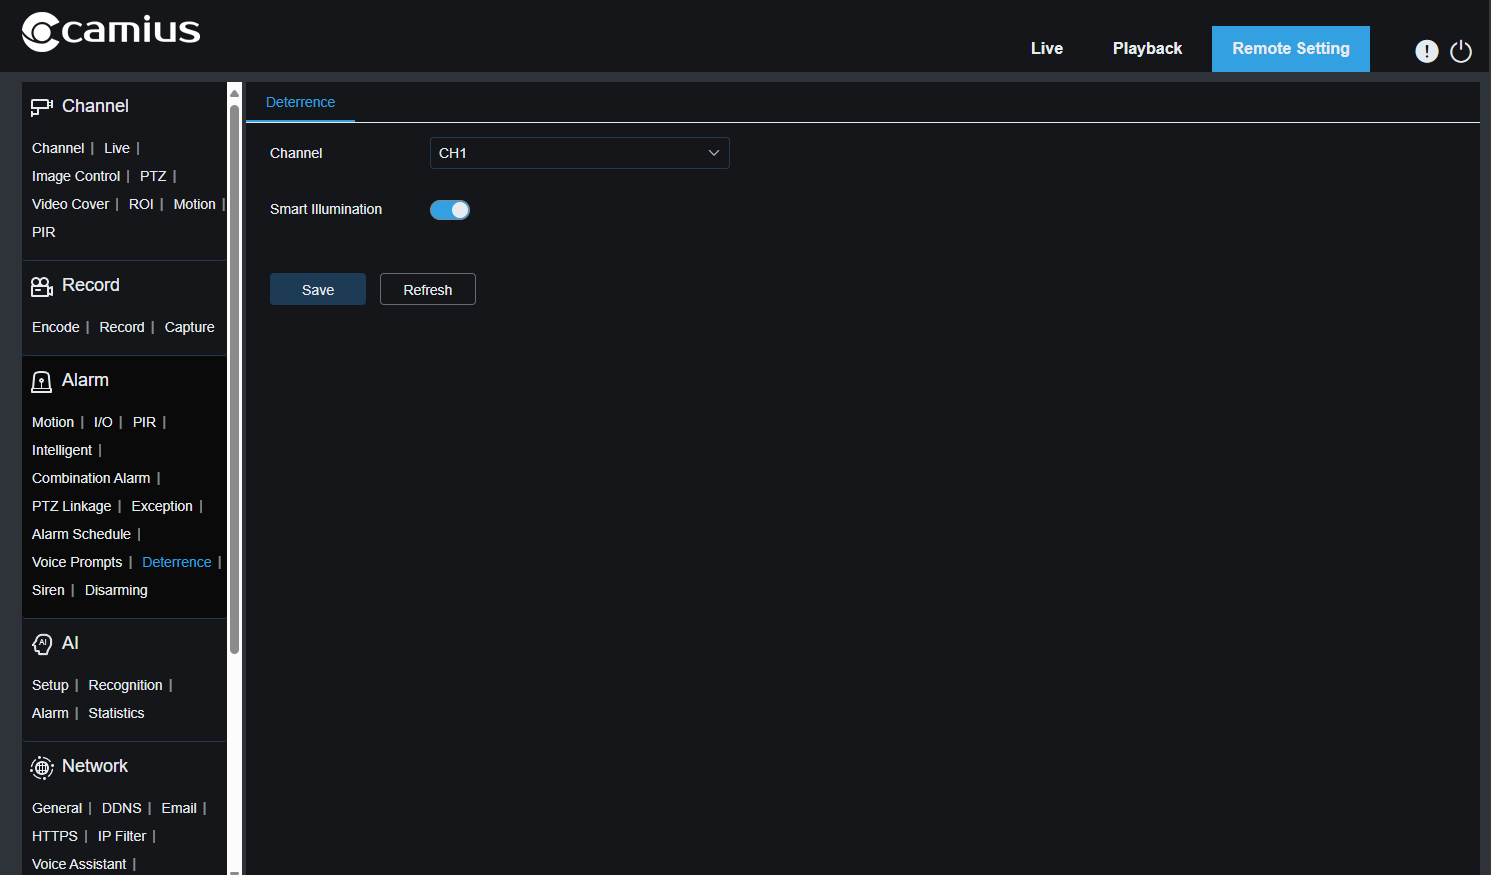
Task: Open the PTZ channel settings
Action: coord(153,175)
